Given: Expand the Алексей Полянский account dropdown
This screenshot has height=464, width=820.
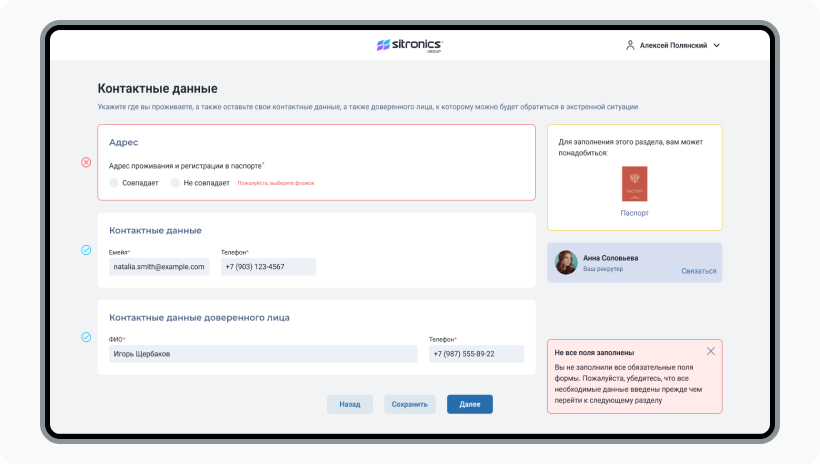Looking at the screenshot, I should [x=673, y=45].
